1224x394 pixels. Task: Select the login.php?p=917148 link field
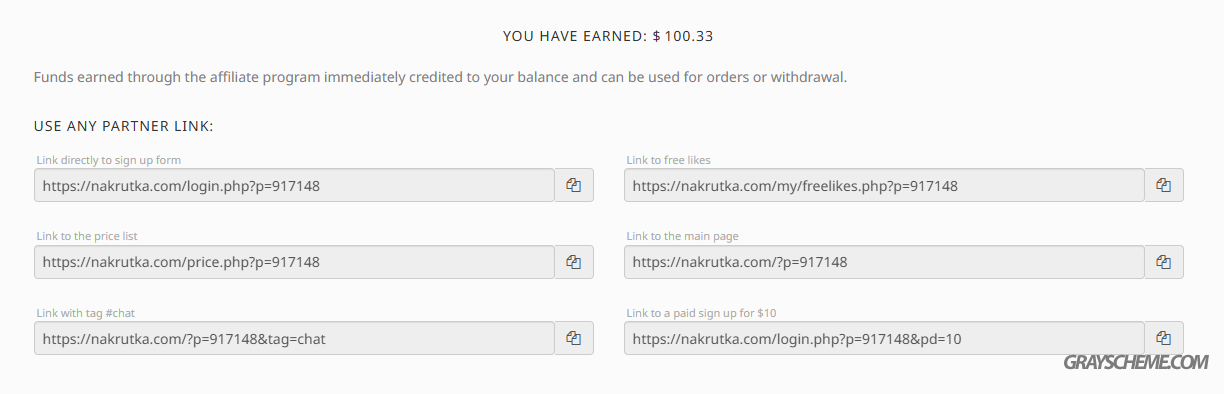click(294, 185)
